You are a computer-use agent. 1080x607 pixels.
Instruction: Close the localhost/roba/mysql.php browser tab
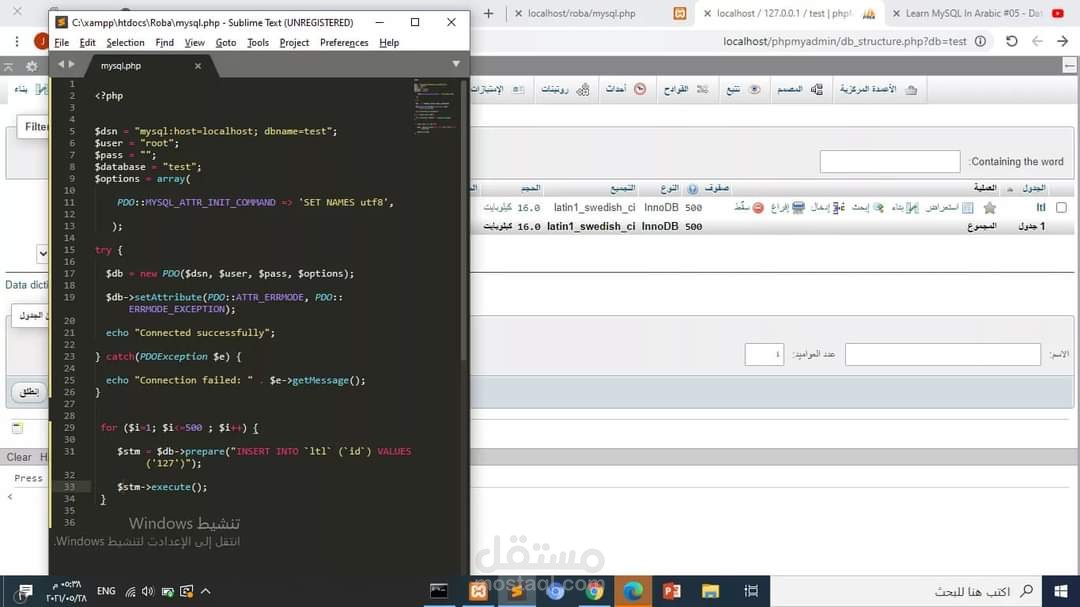pos(519,13)
